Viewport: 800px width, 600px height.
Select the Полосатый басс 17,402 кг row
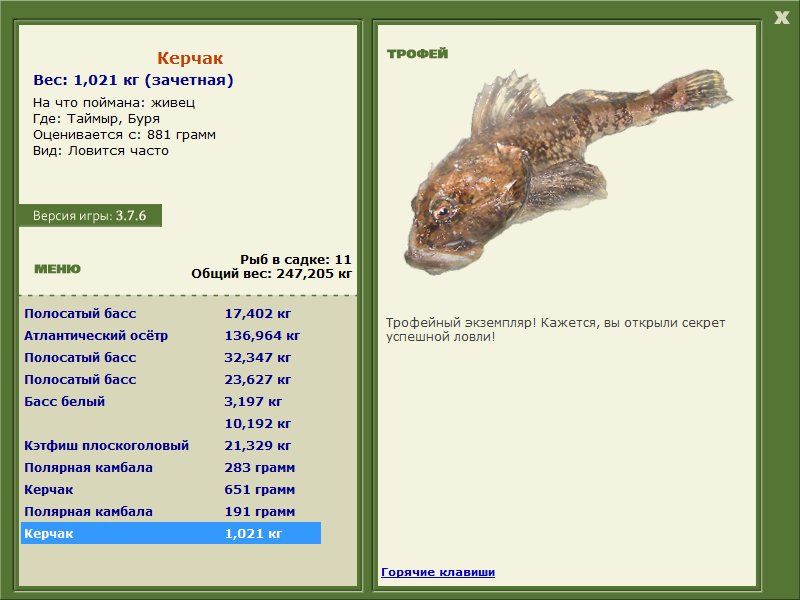[171, 313]
